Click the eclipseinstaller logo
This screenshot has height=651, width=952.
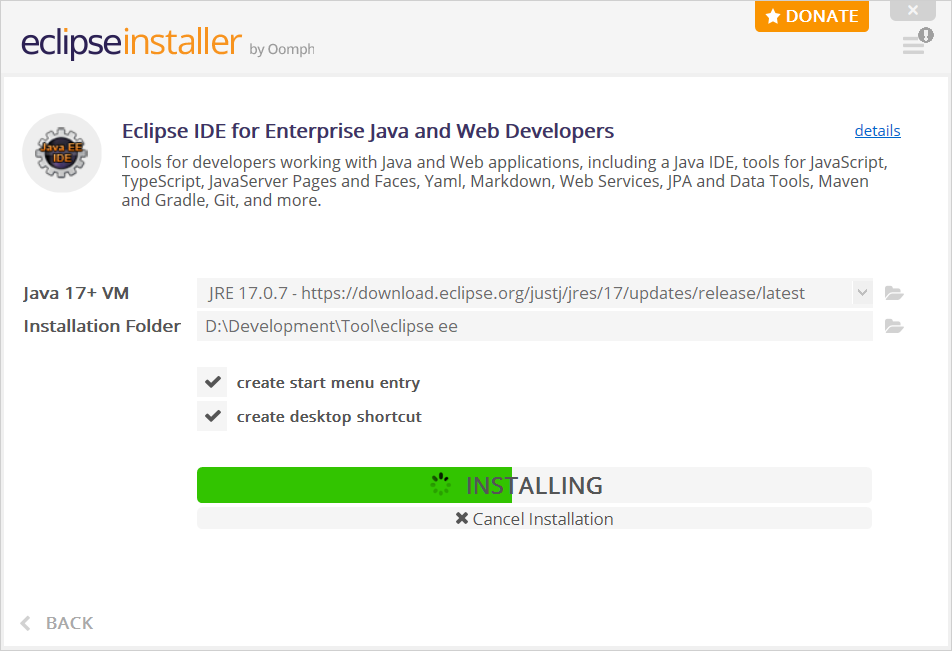tap(131, 42)
